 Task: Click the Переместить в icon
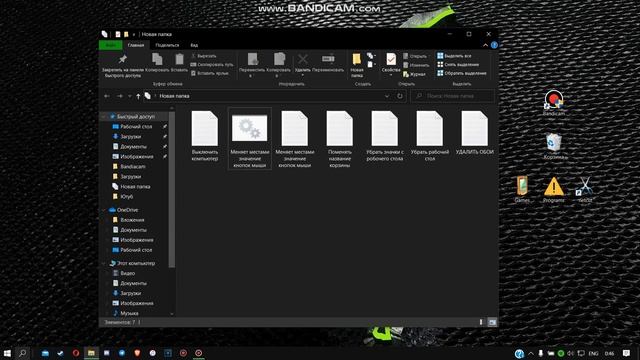tap(253, 60)
